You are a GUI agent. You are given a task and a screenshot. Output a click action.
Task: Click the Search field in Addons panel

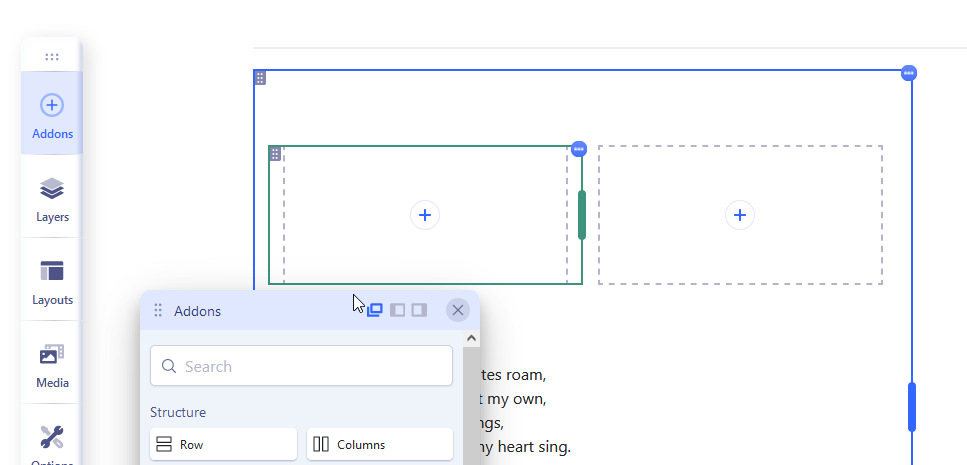pyautogui.click(x=301, y=366)
